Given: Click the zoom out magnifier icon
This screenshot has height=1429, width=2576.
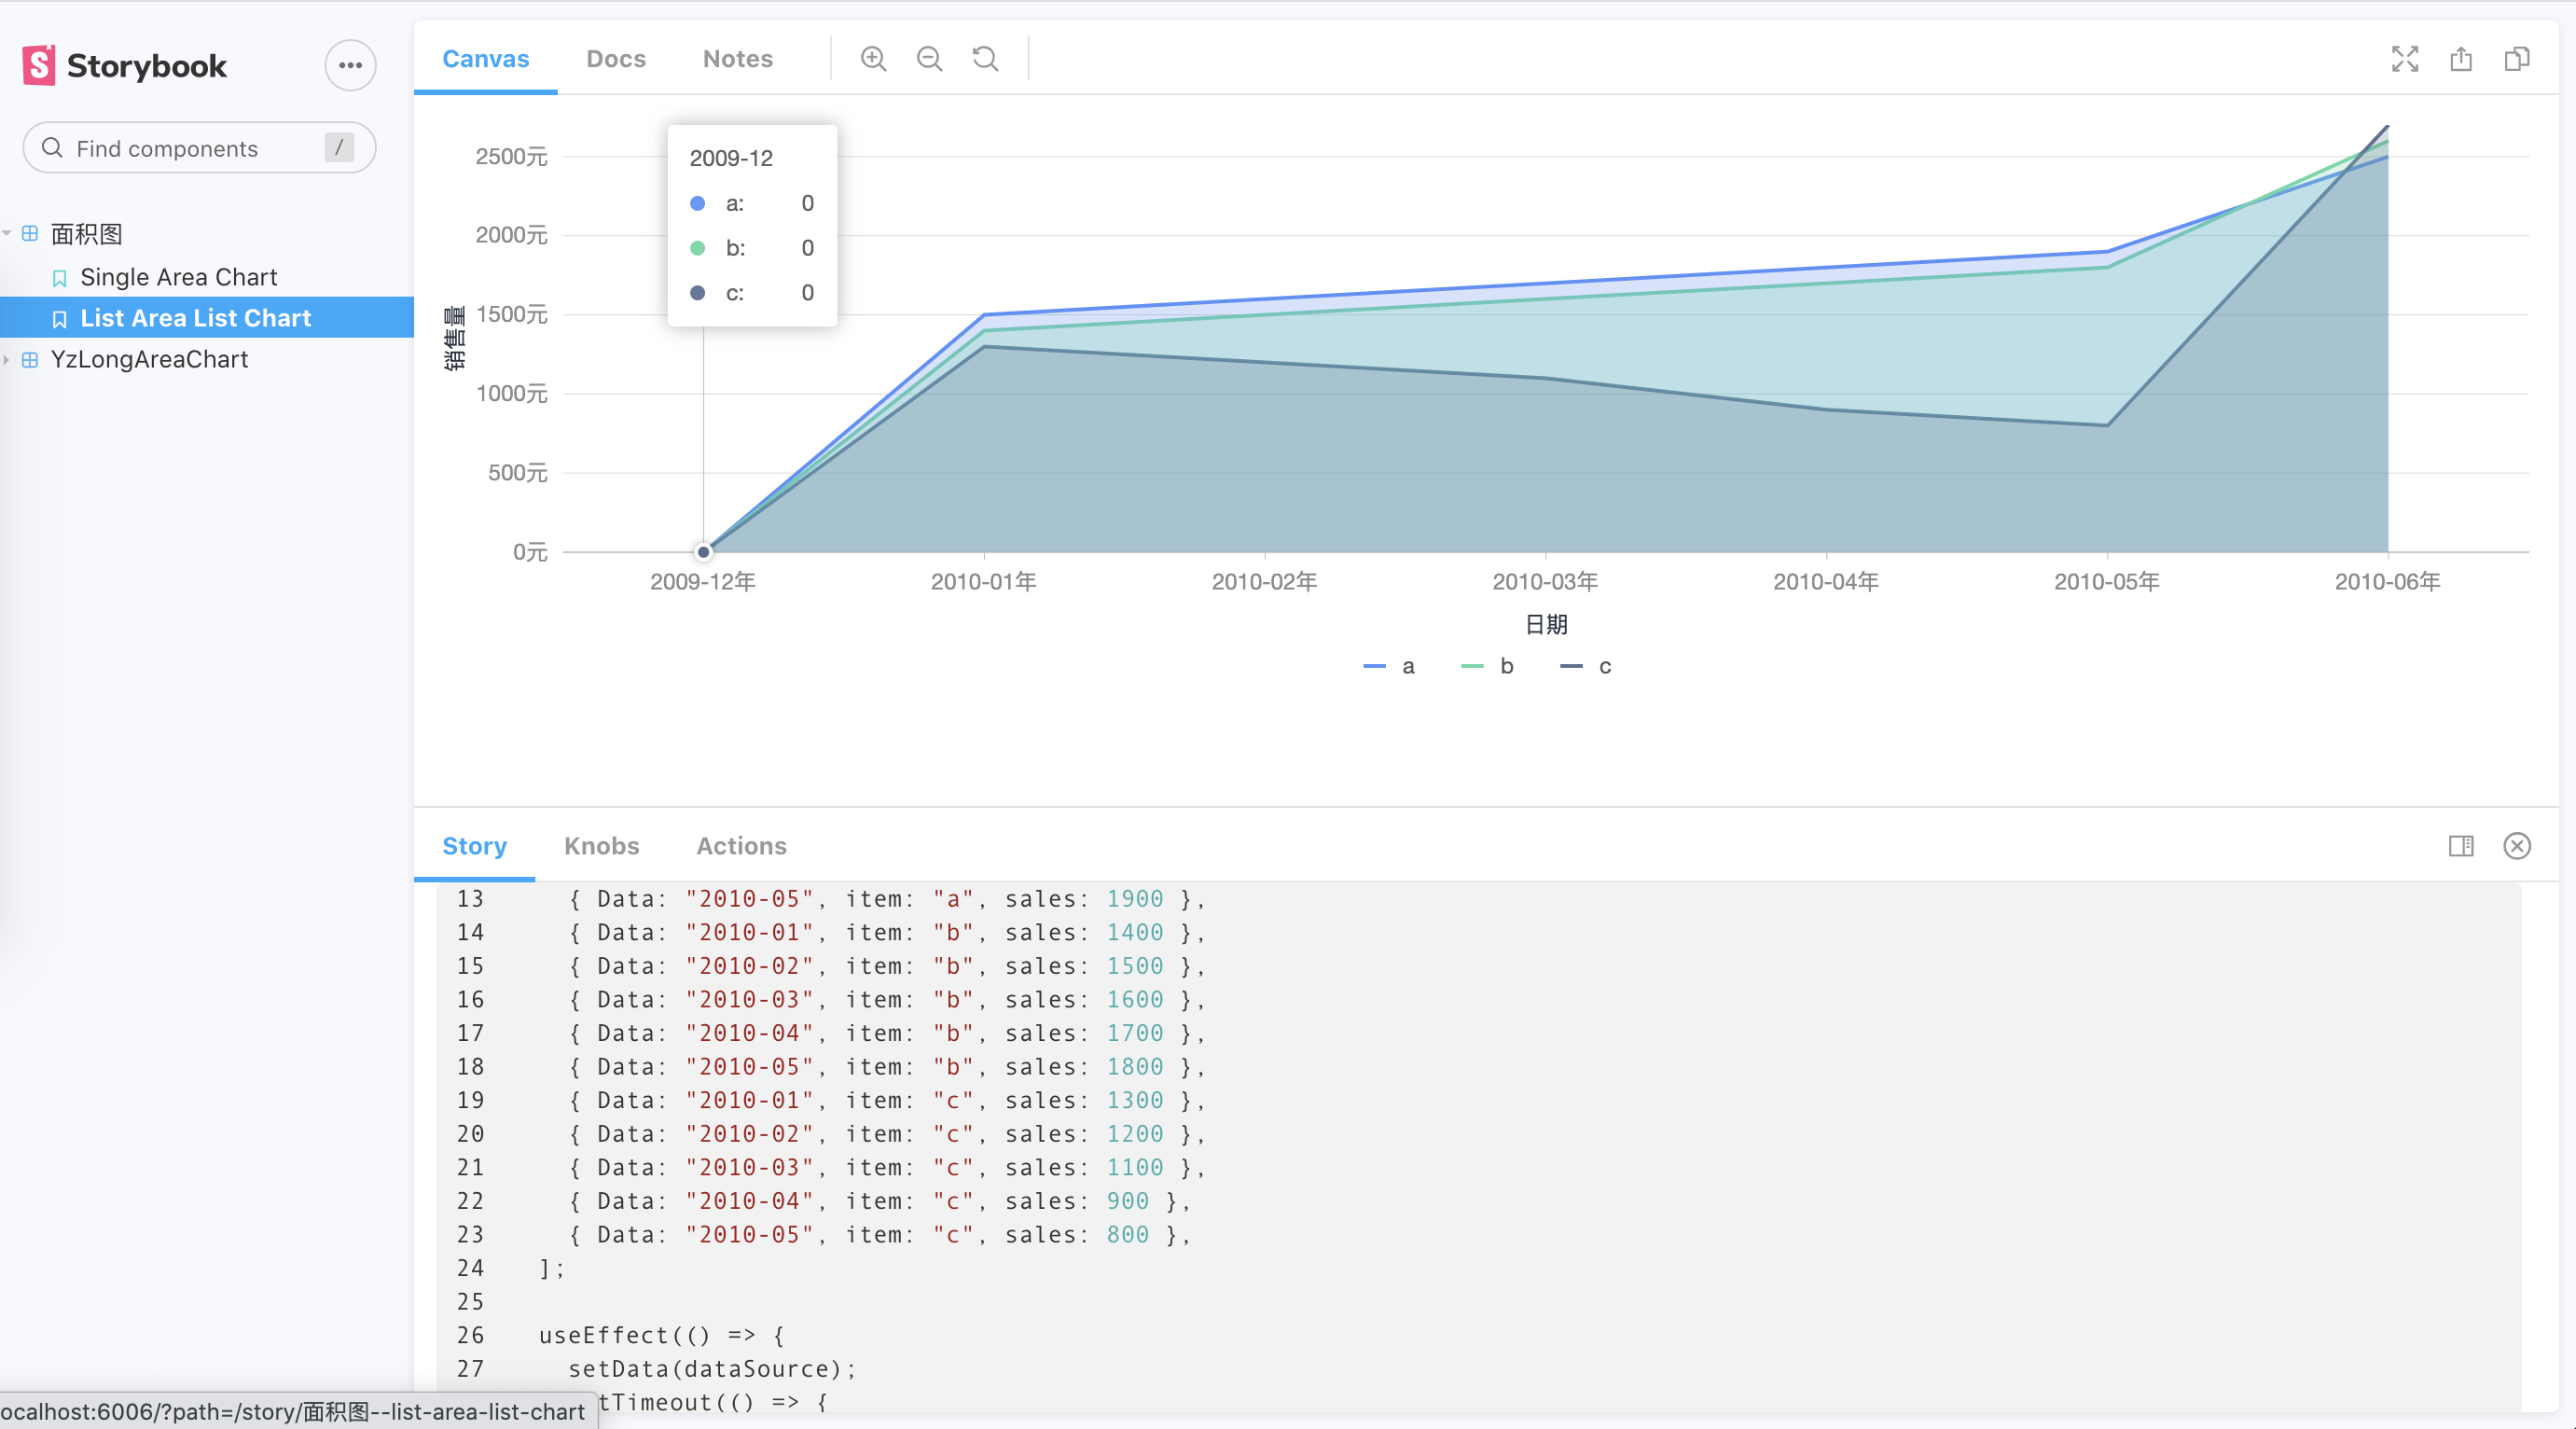Looking at the screenshot, I should point(929,59).
